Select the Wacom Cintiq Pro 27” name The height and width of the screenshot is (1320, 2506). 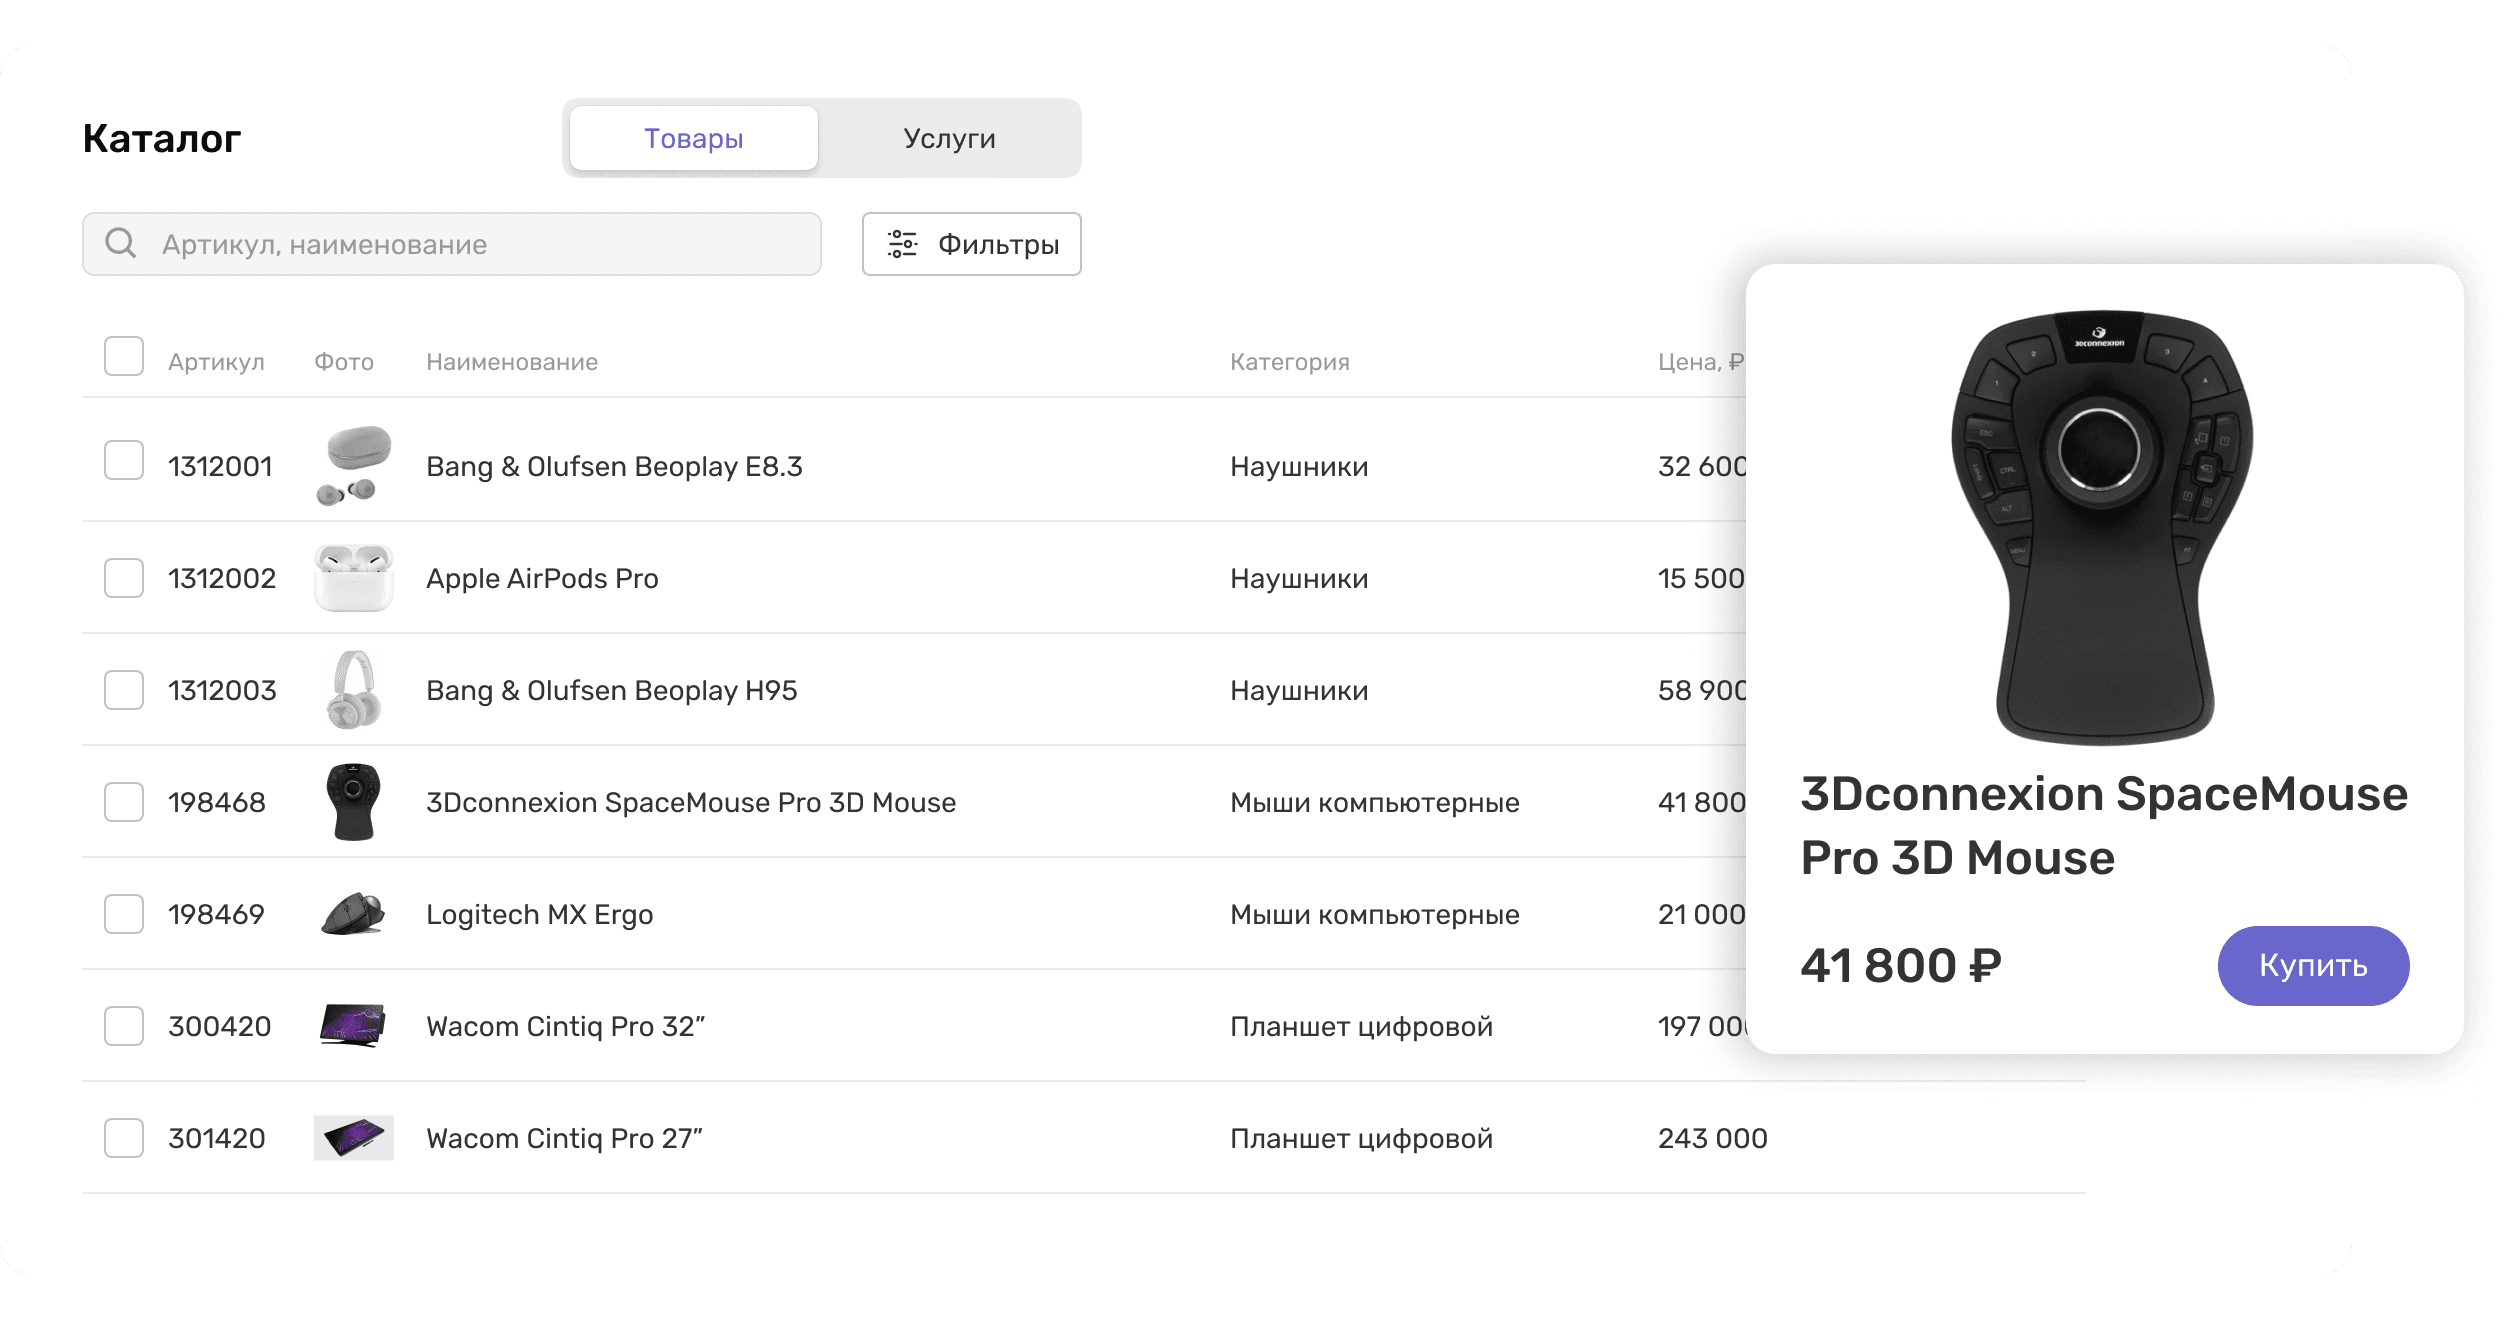click(x=565, y=1138)
